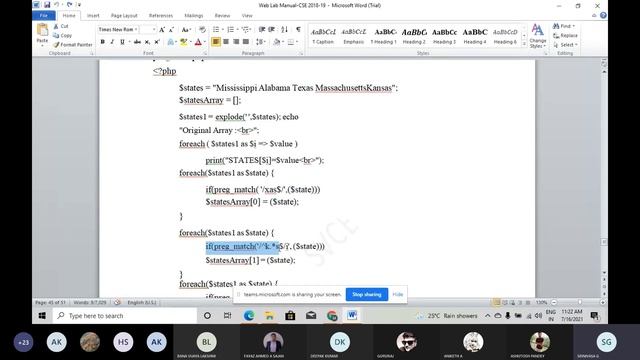Toggle Underline formatting
This screenshot has width=640, height=360.
pyautogui.click(x=122, y=42)
